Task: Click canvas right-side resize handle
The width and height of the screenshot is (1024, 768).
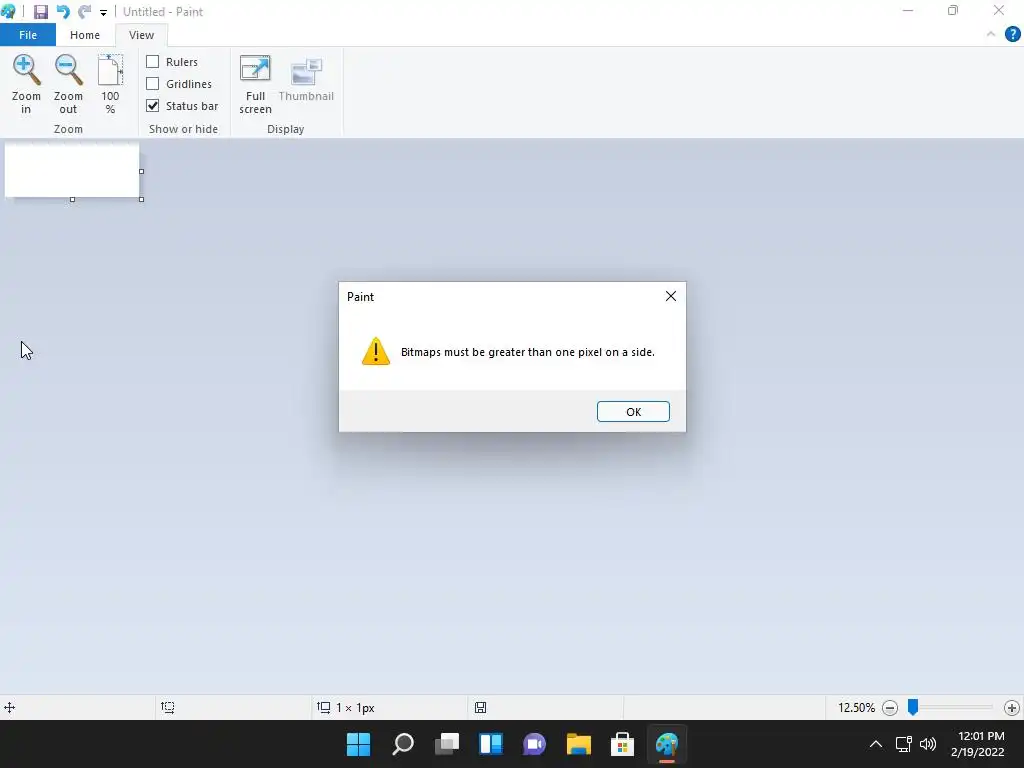Action: point(142,172)
